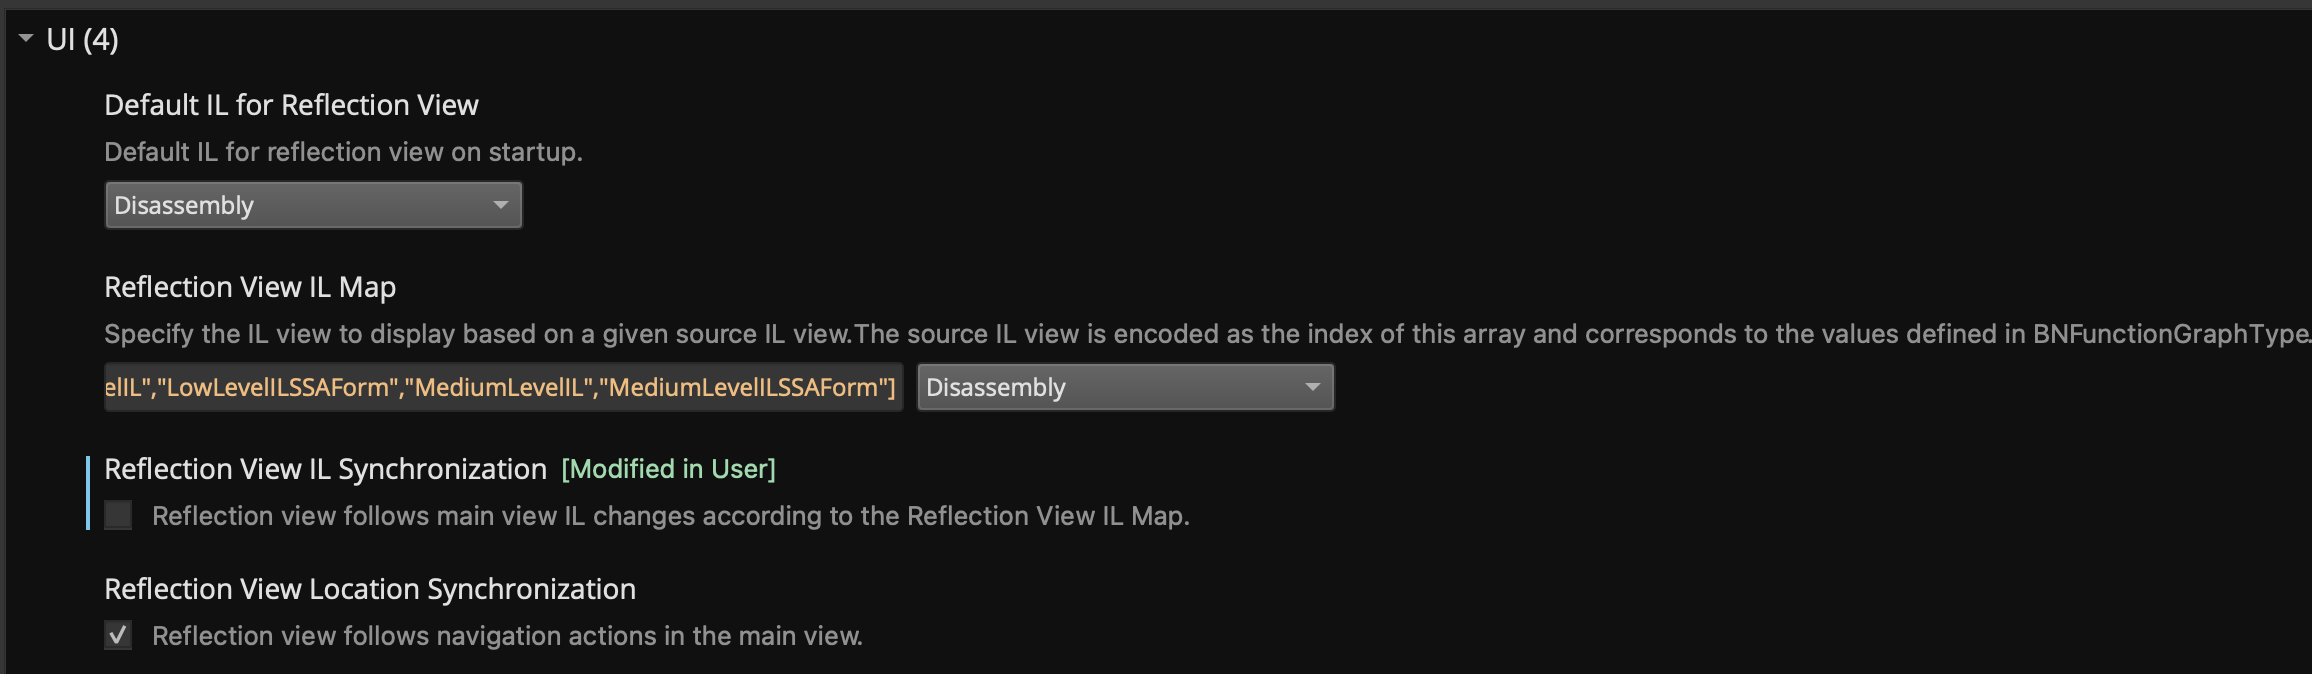Select the Reflection View IL Synchronization heading
This screenshot has height=674, width=2312.
coord(325,469)
